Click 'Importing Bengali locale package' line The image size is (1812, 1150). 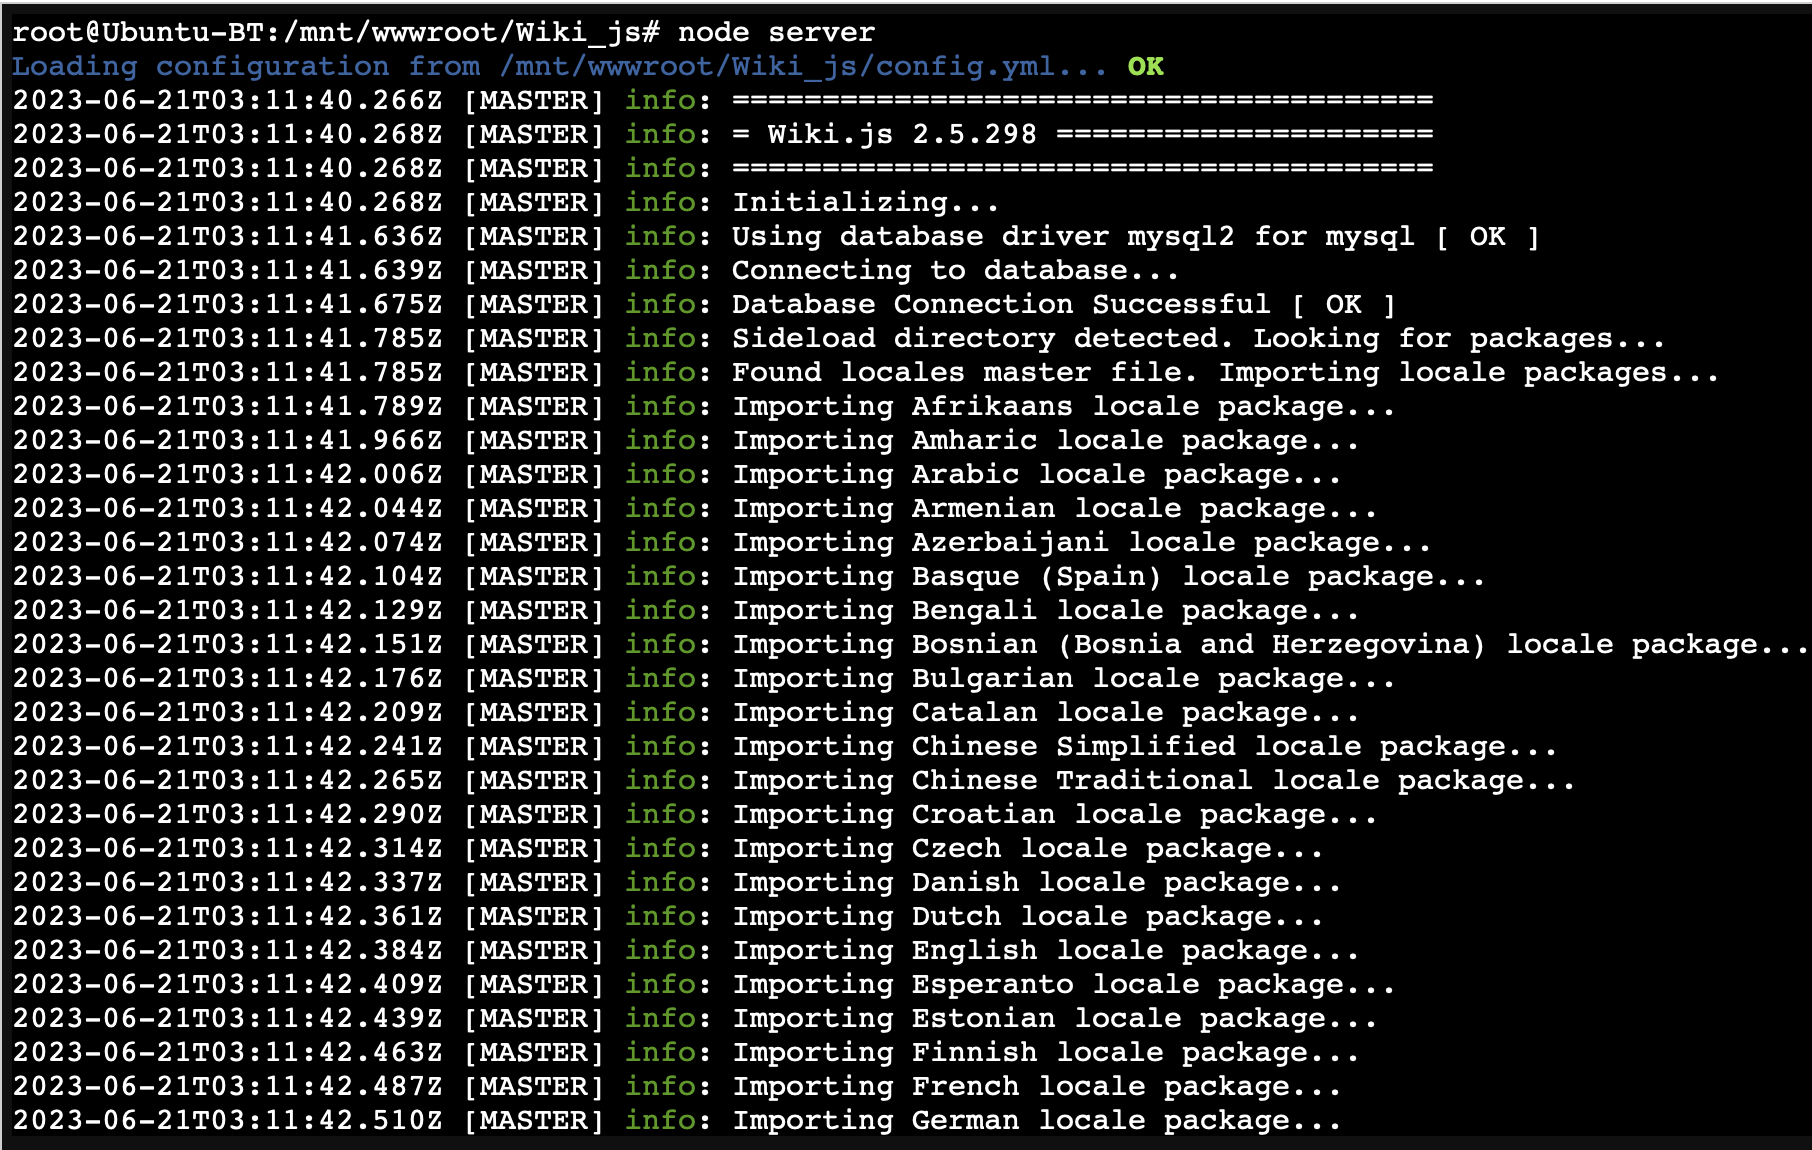[x=1045, y=610]
